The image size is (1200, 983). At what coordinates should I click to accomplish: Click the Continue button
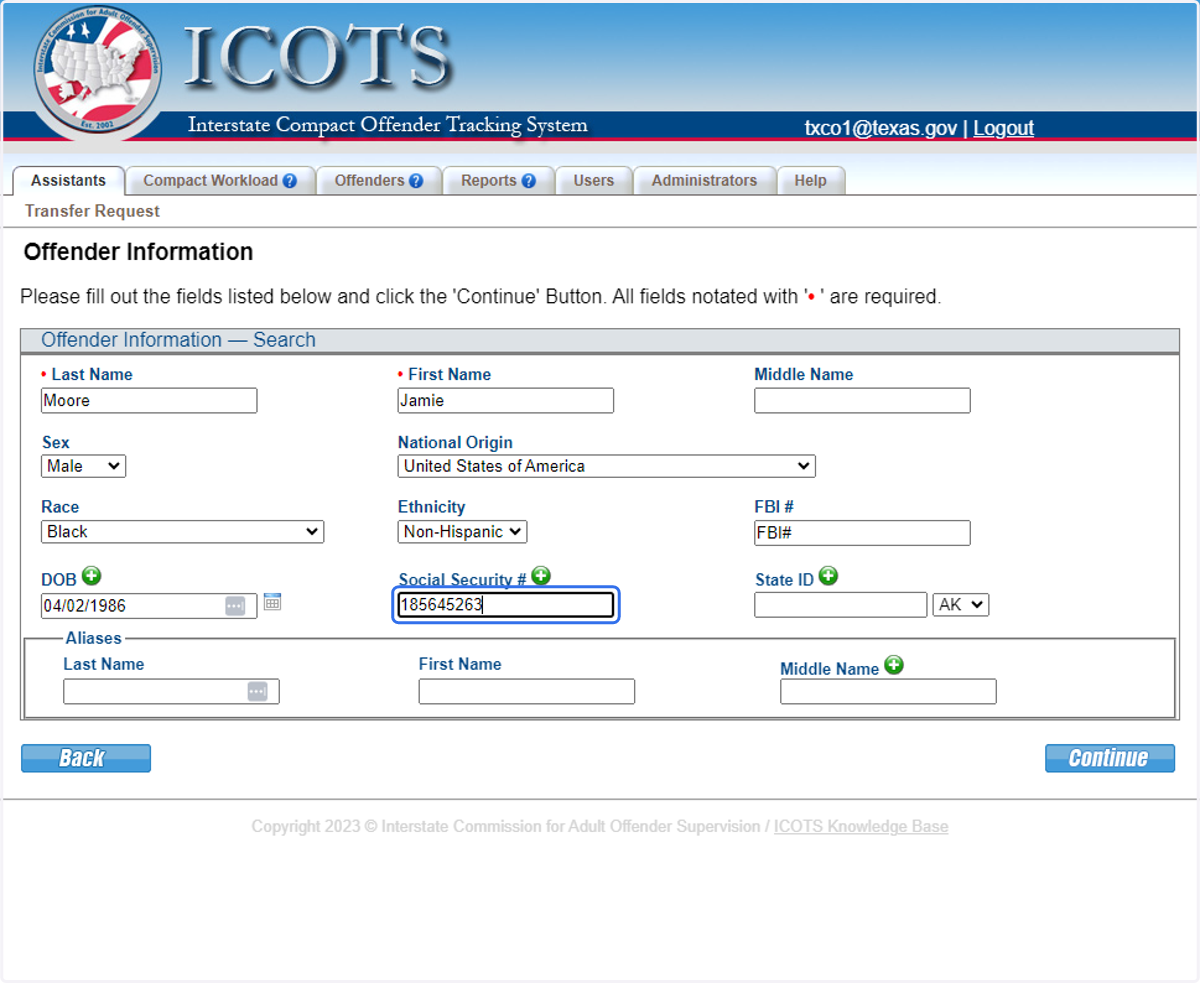pyautogui.click(x=1110, y=758)
